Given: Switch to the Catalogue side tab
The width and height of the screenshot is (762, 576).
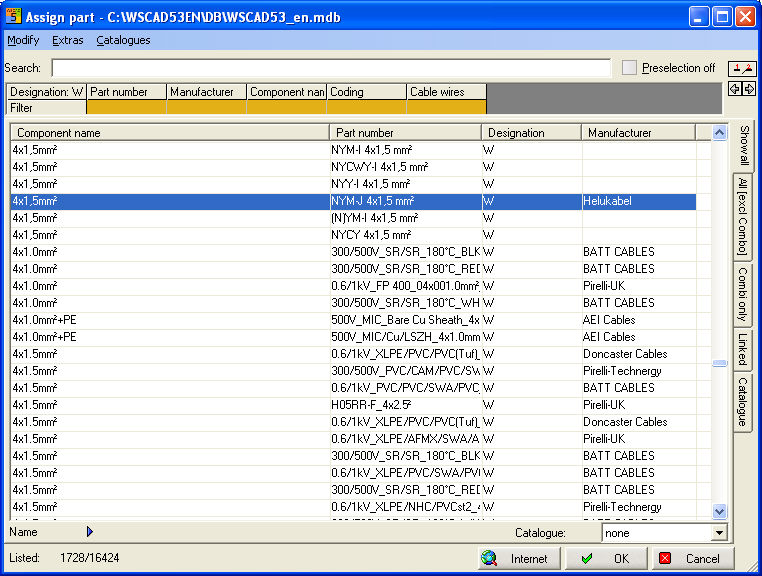Looking at the screenshot, I should pyautogui.click(x=743, y=401).
